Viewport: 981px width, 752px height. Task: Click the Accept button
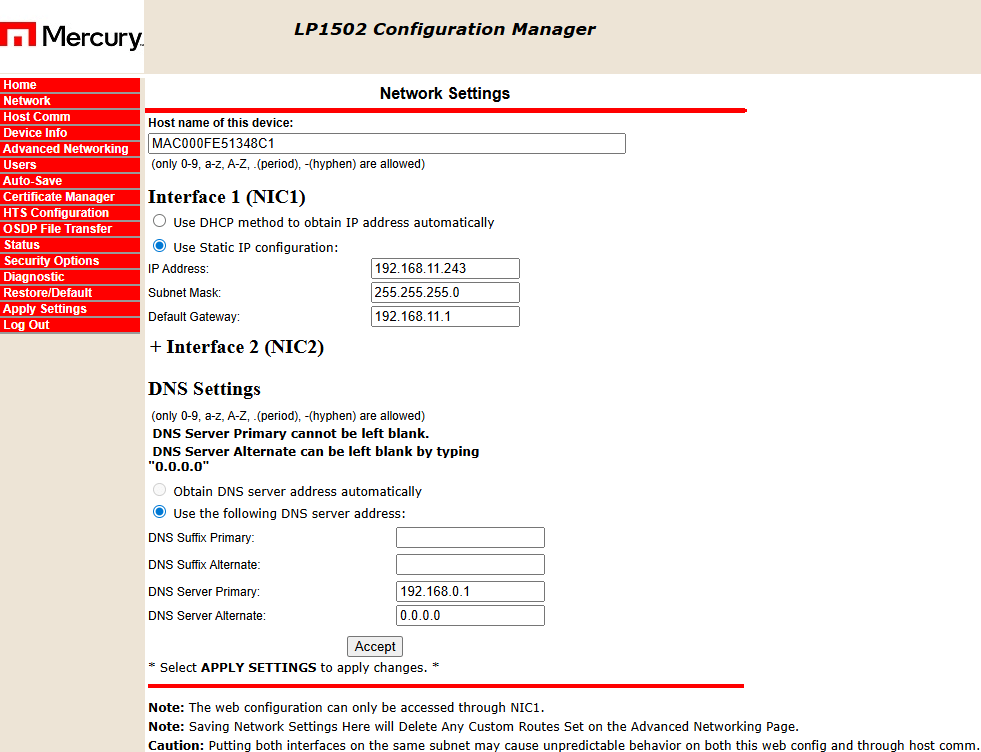coord(375,646)
